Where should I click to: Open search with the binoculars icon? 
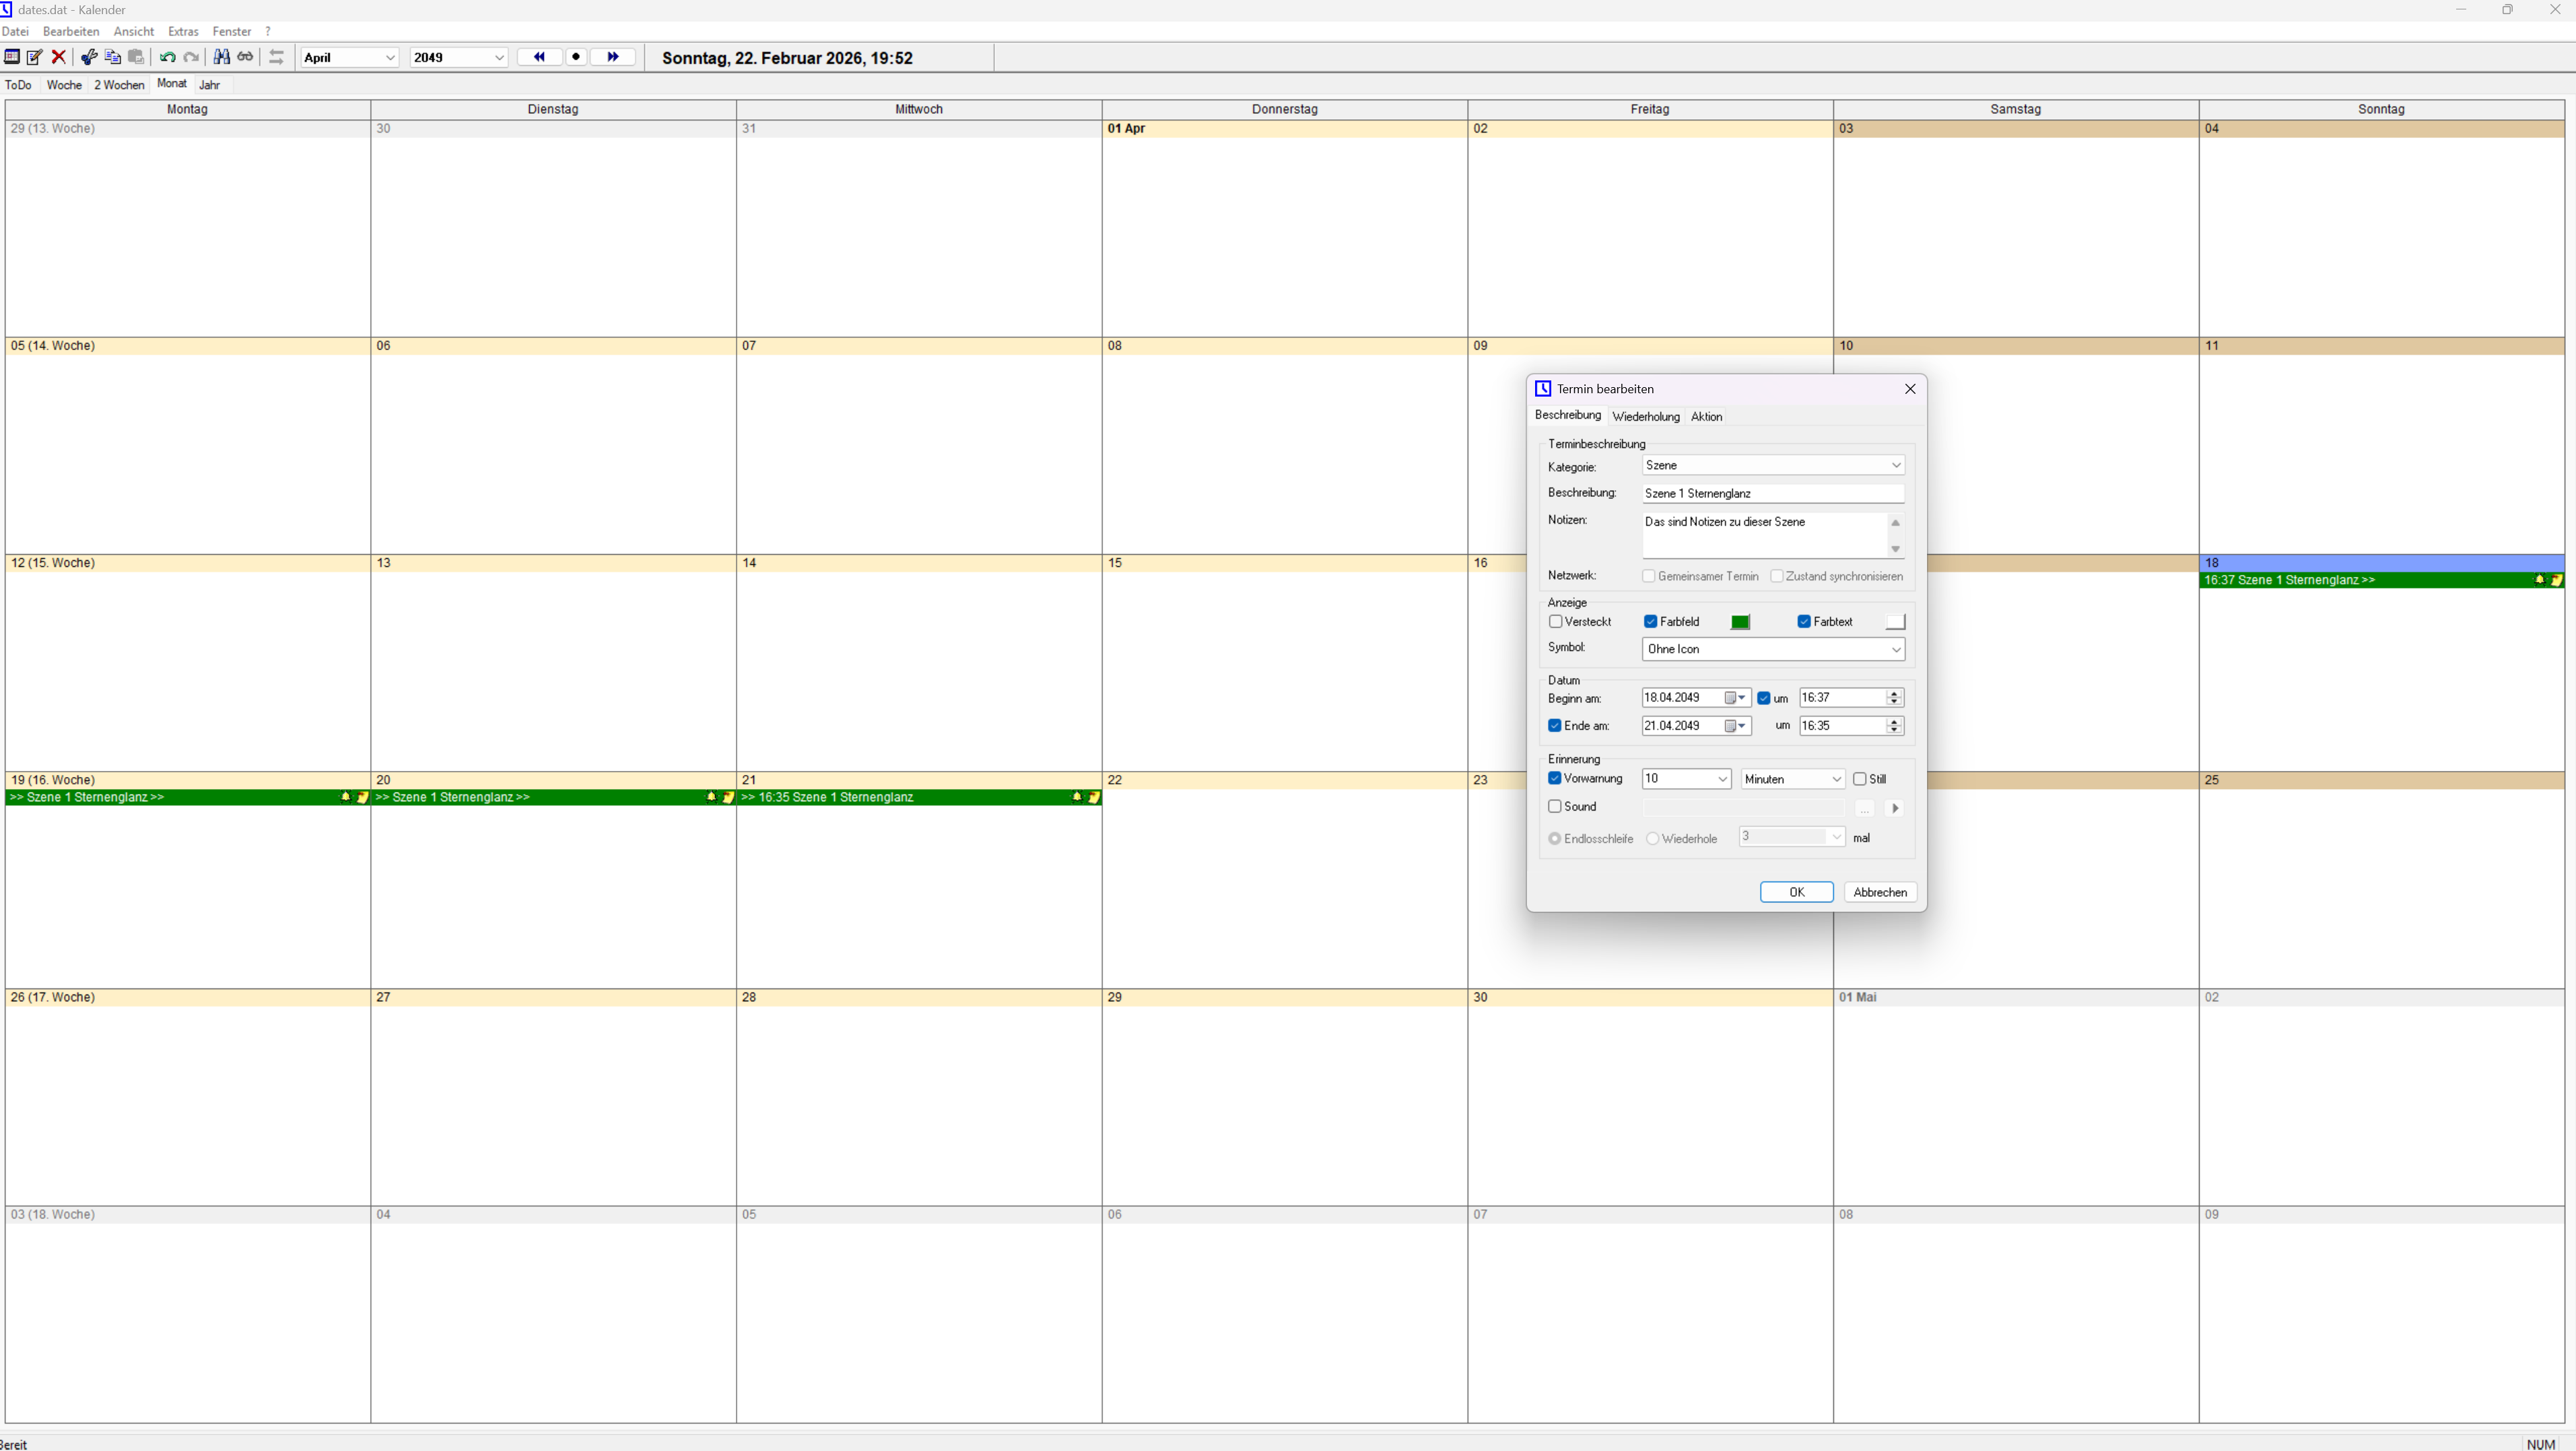coord(222,57)
